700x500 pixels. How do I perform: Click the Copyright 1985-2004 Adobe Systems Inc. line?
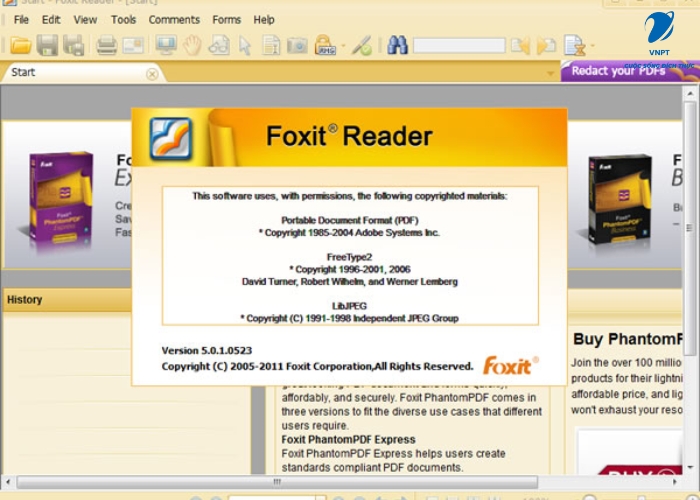pos(349,233)
